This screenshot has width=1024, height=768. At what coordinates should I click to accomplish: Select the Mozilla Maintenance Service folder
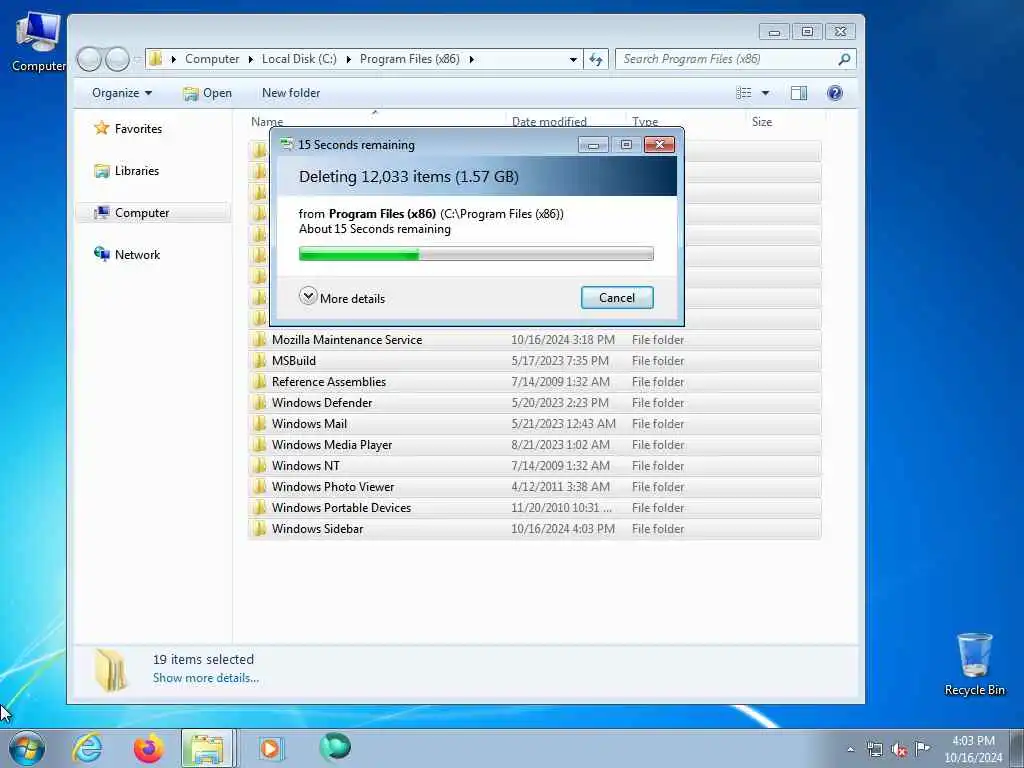(x=534, y=340)
